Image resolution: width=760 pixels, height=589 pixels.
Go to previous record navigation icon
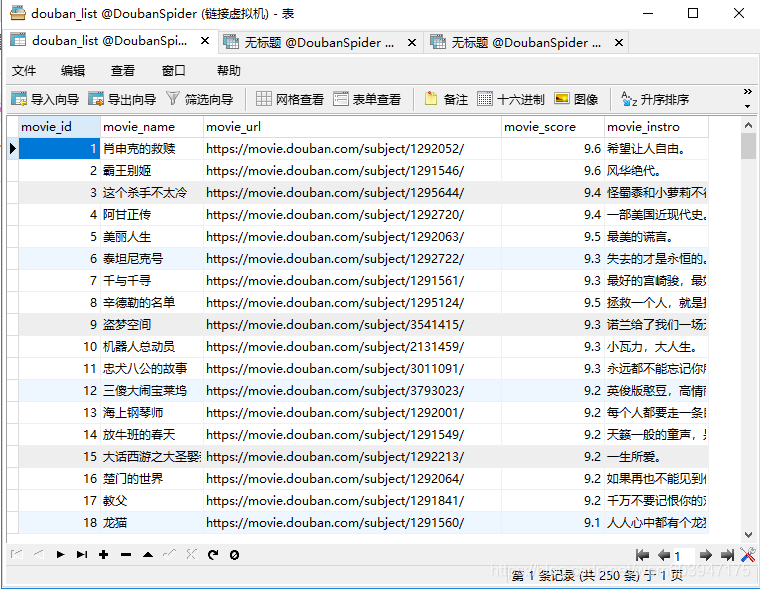[39, 554]
